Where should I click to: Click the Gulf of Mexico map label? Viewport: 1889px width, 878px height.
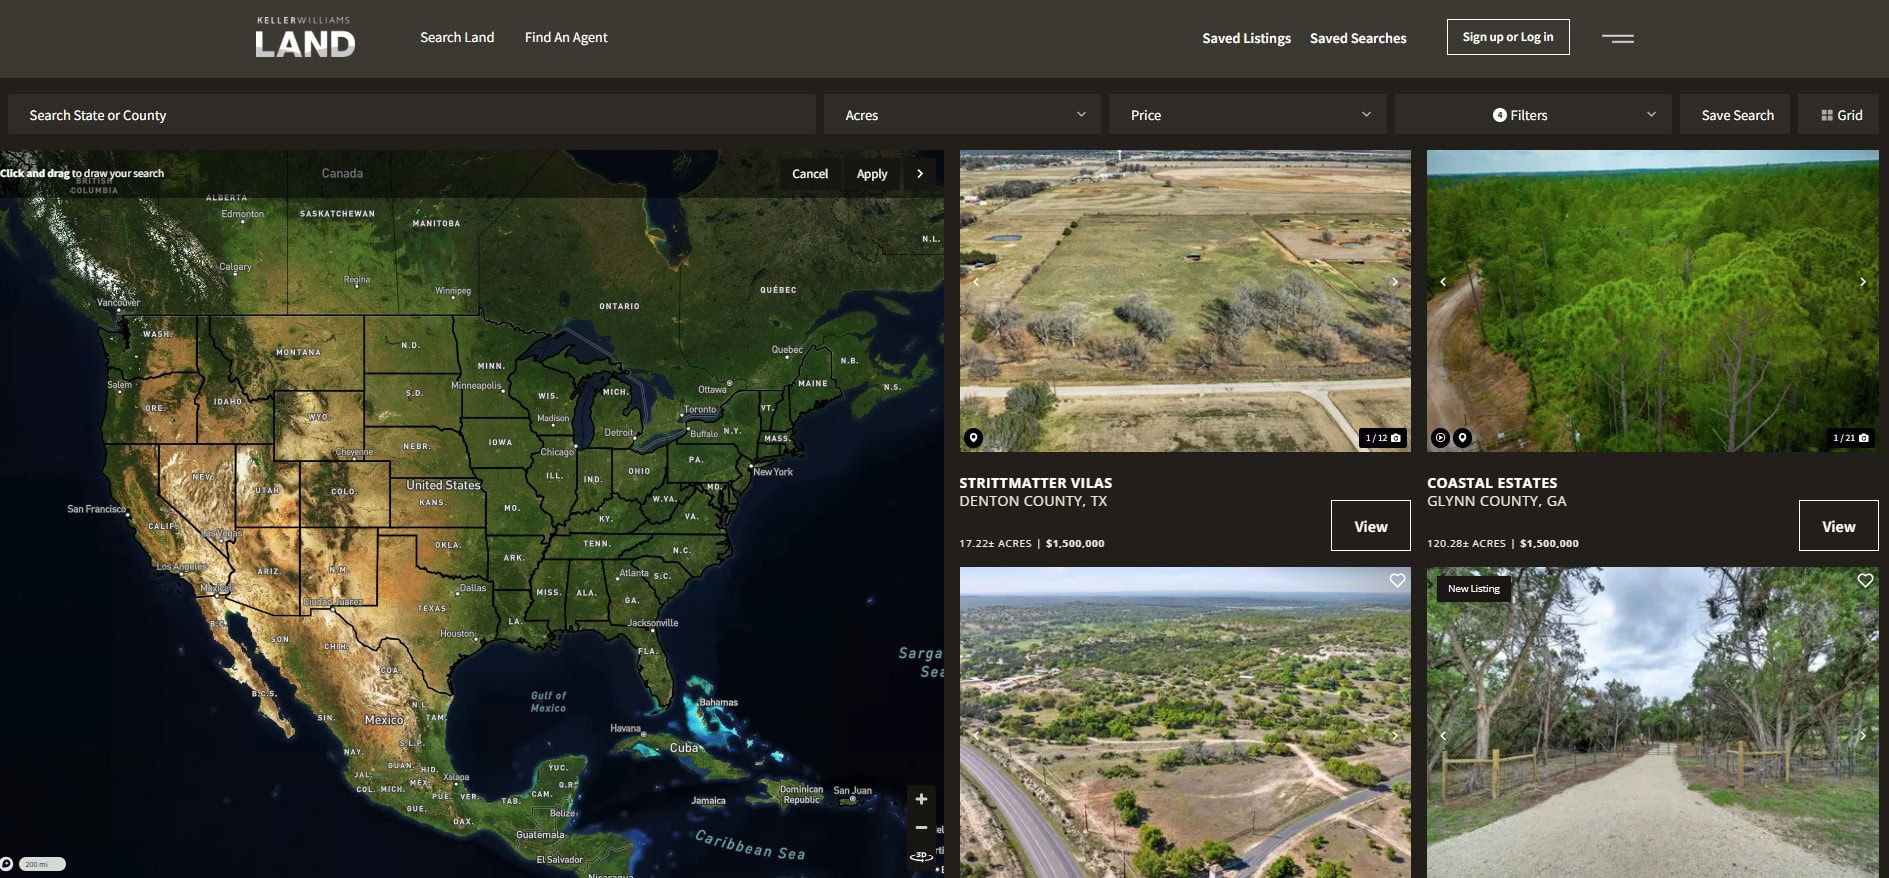[x=548, y=702]
